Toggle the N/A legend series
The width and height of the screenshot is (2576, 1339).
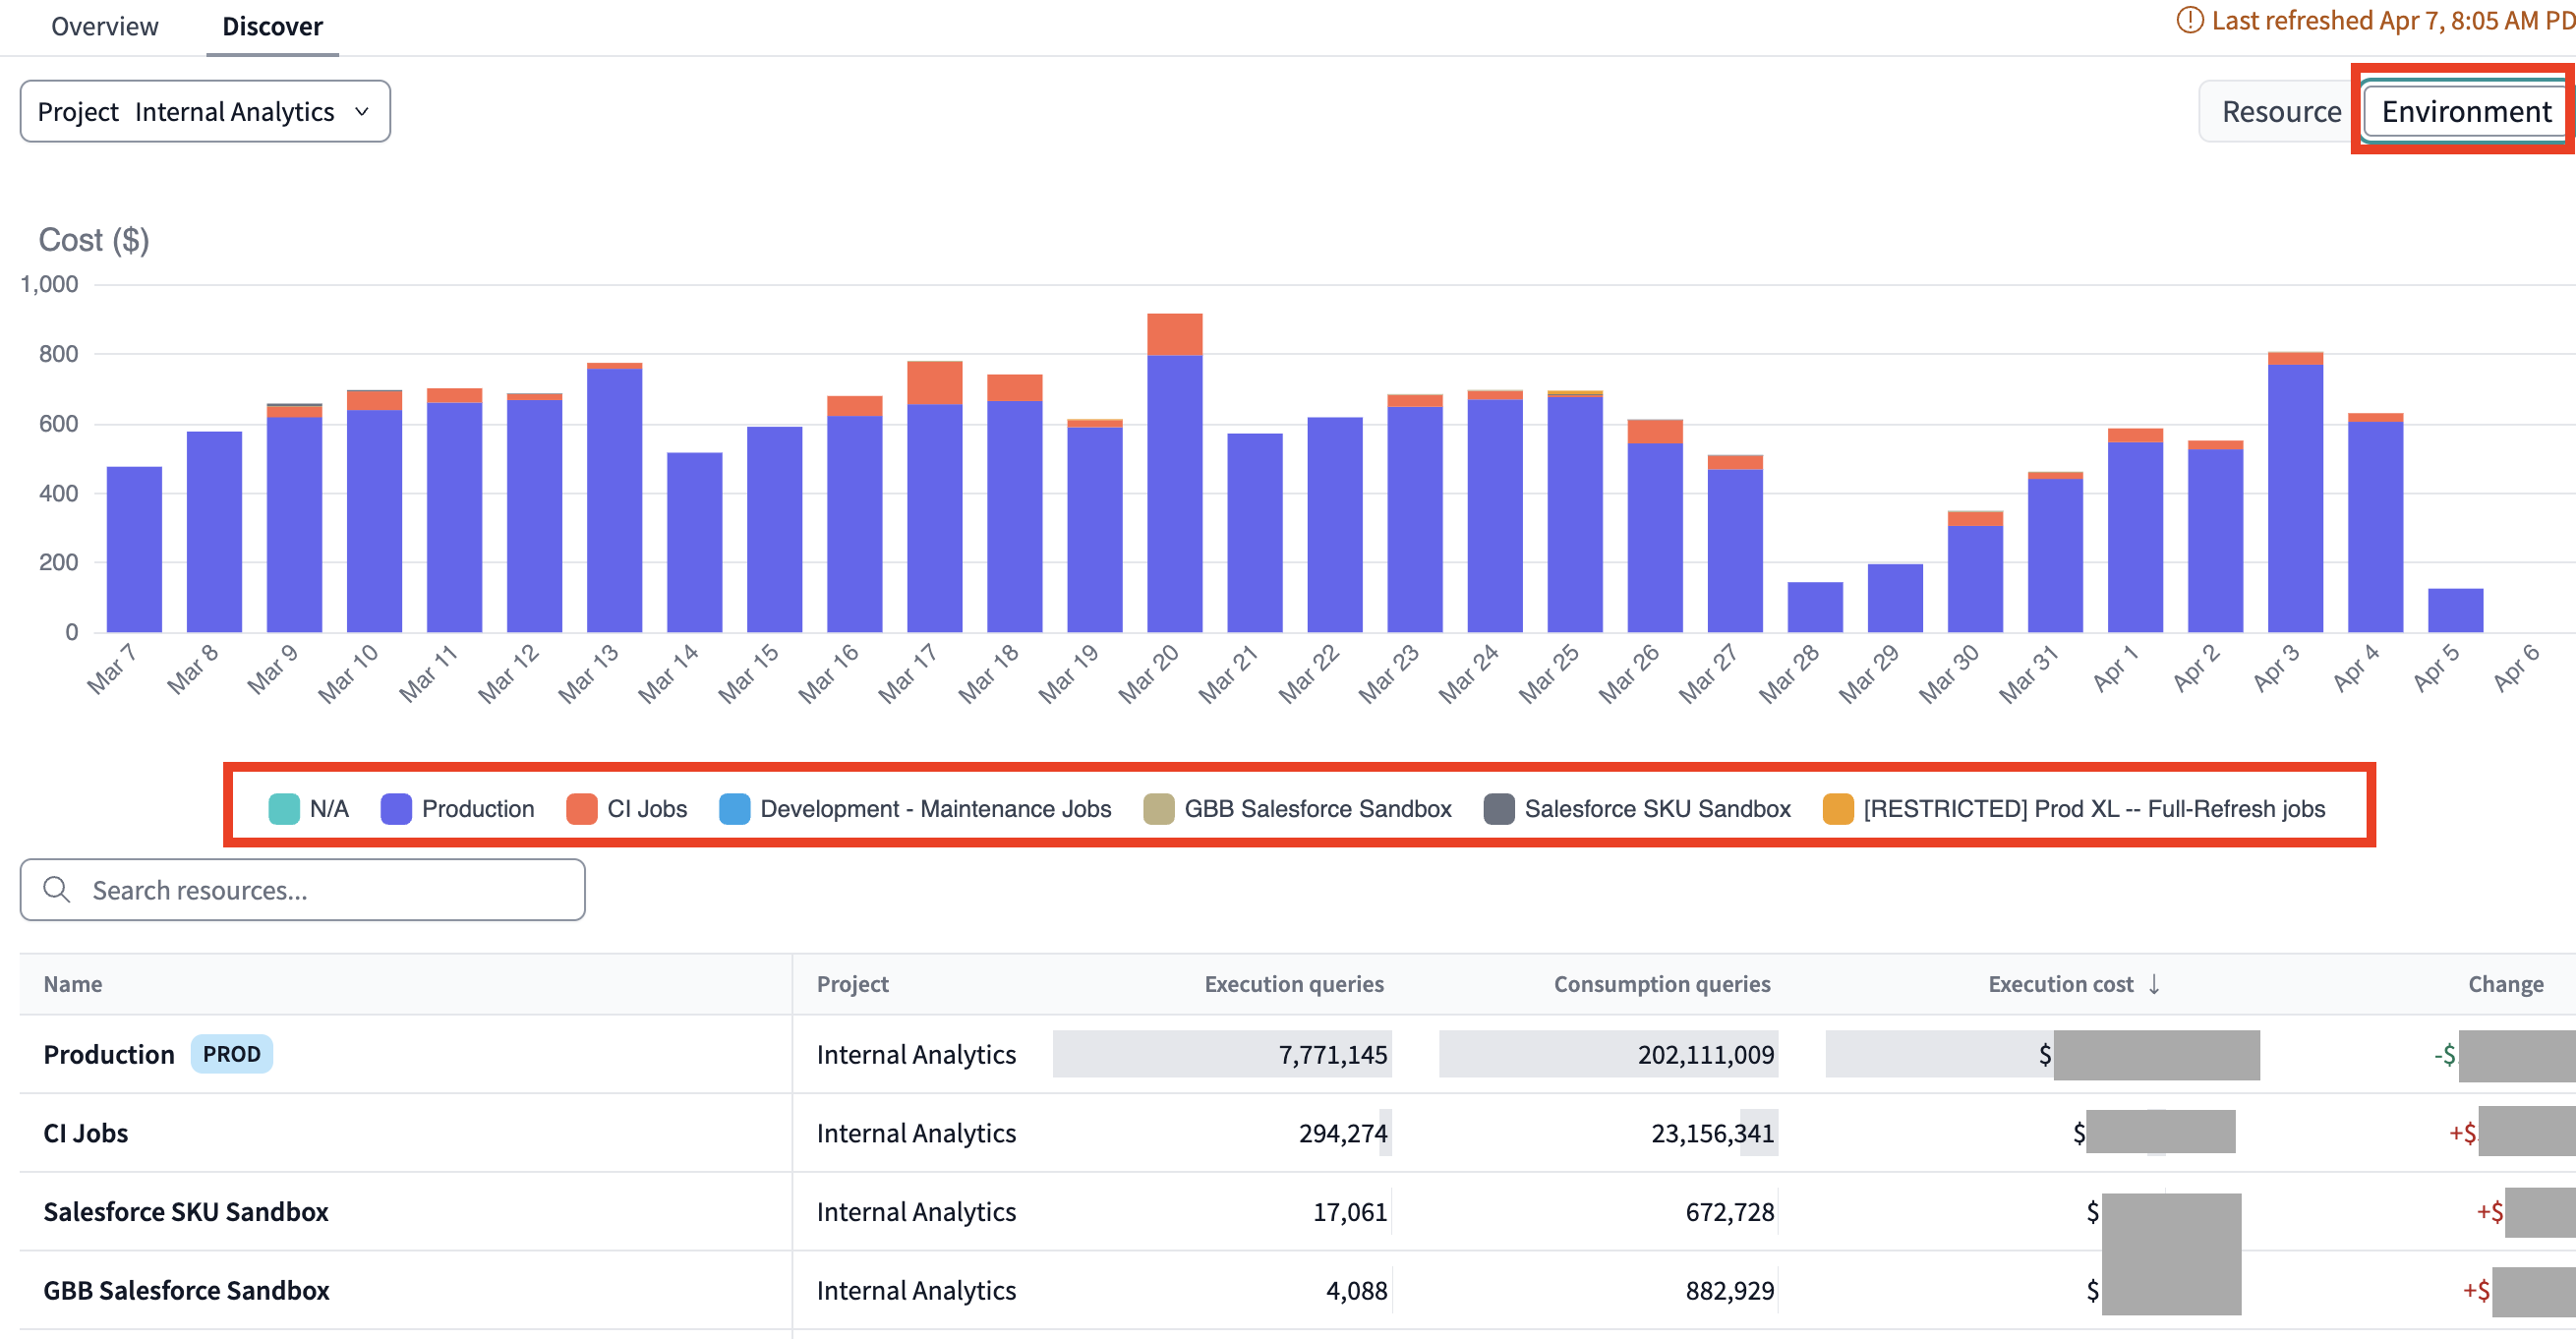(284, 809)
